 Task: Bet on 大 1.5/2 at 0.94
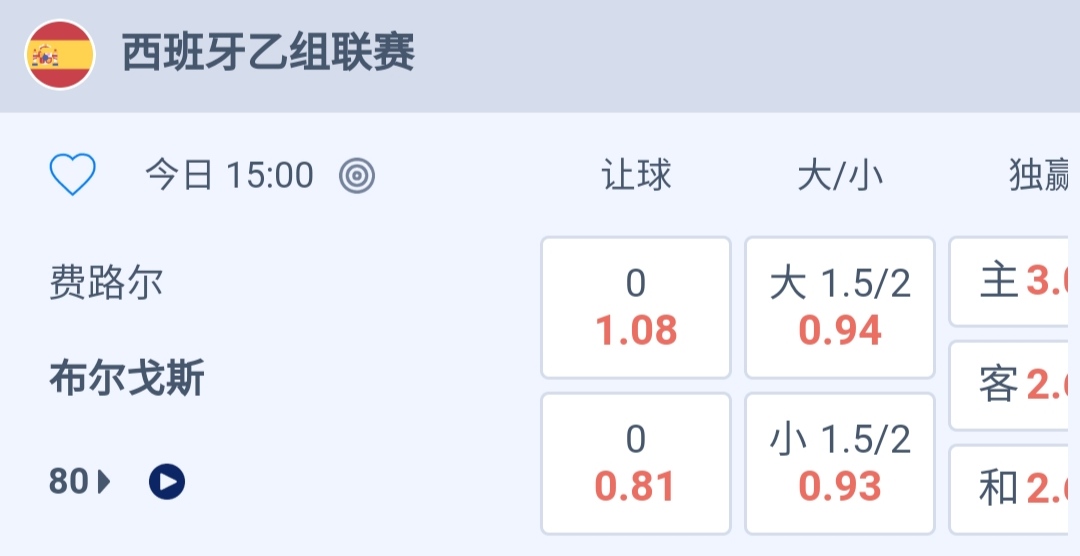tap(840, 308)
